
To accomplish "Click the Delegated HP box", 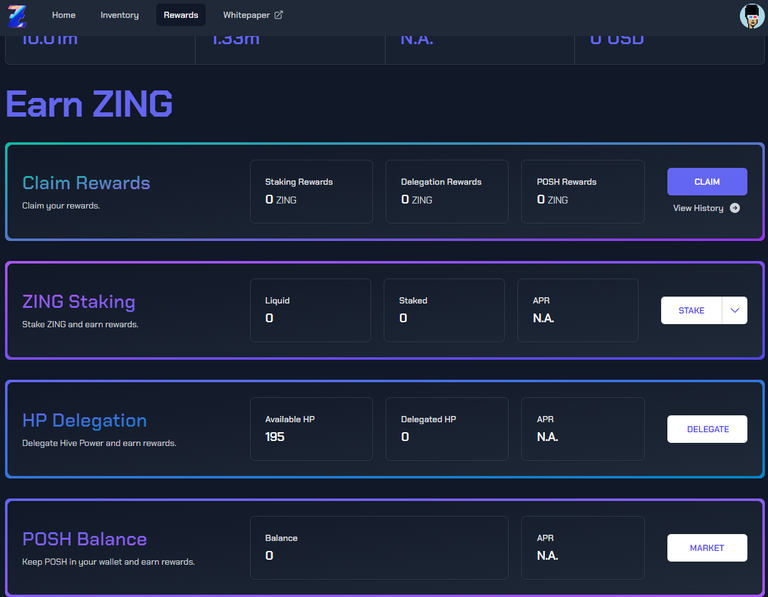I will (447, 429).
